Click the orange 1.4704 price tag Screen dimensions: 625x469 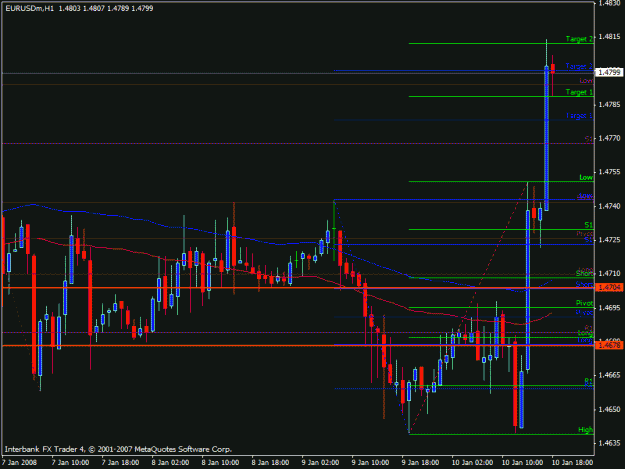click(609, 287)
